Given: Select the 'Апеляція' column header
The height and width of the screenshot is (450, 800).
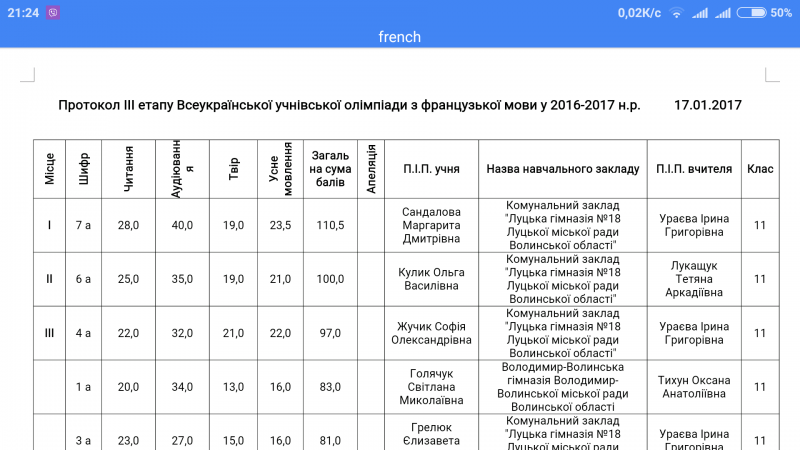Looking at the screenshot, I should 371,169.
